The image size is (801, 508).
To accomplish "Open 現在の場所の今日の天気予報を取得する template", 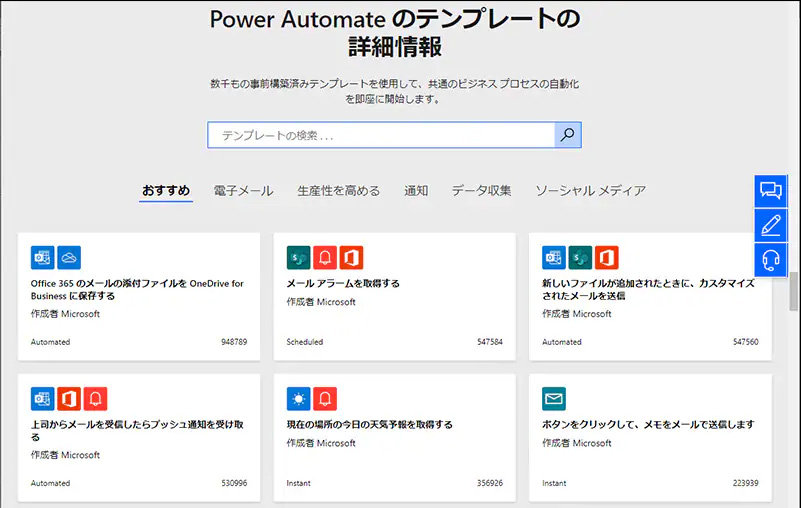I will tap(369, 424).
